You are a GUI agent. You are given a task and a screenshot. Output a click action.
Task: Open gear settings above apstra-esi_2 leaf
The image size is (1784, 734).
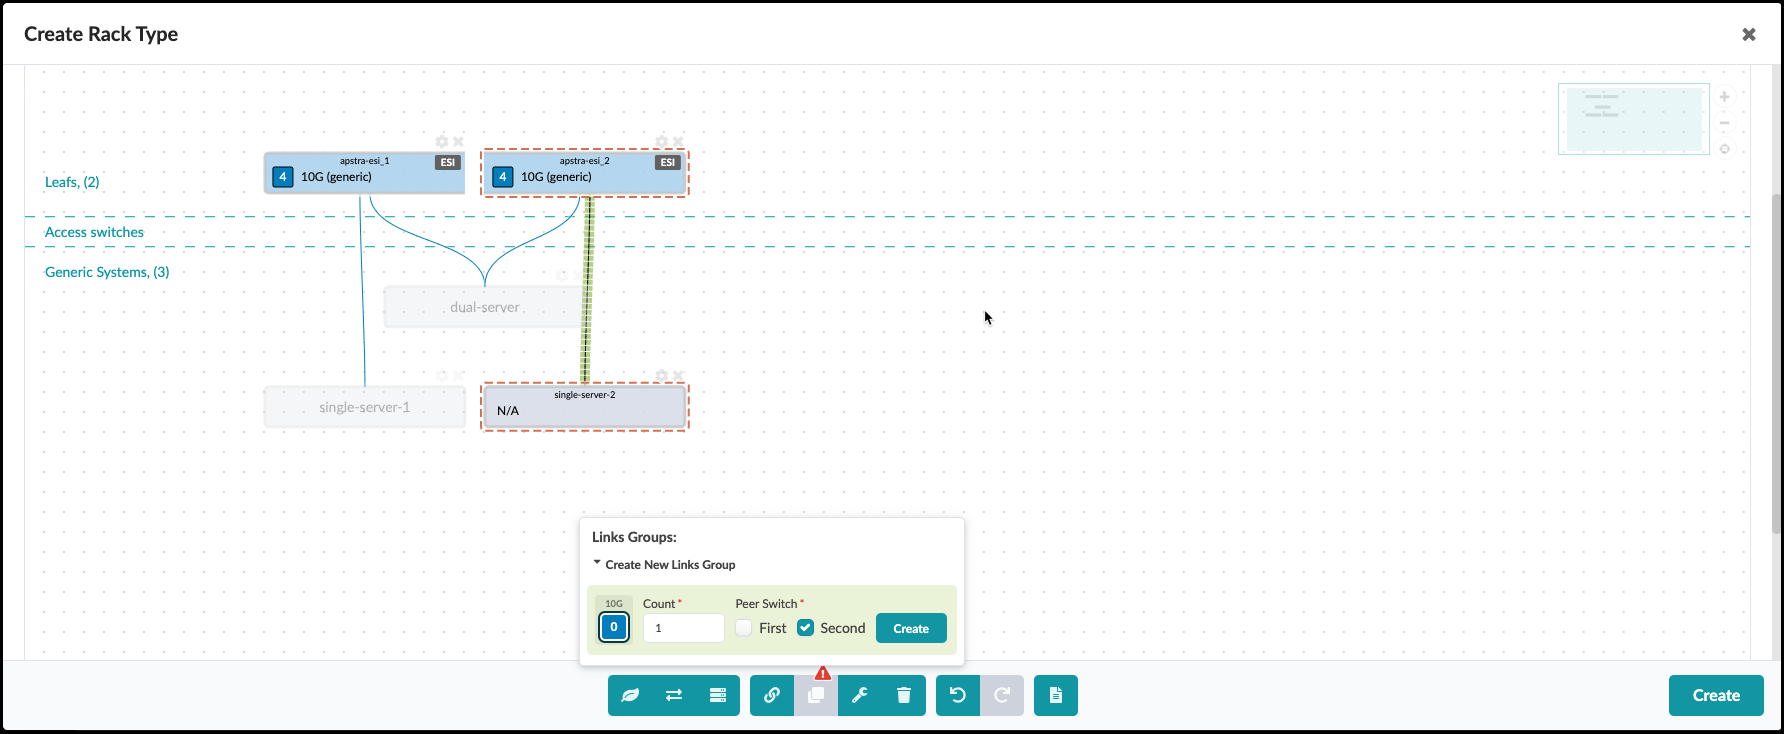tap(661, 142)
